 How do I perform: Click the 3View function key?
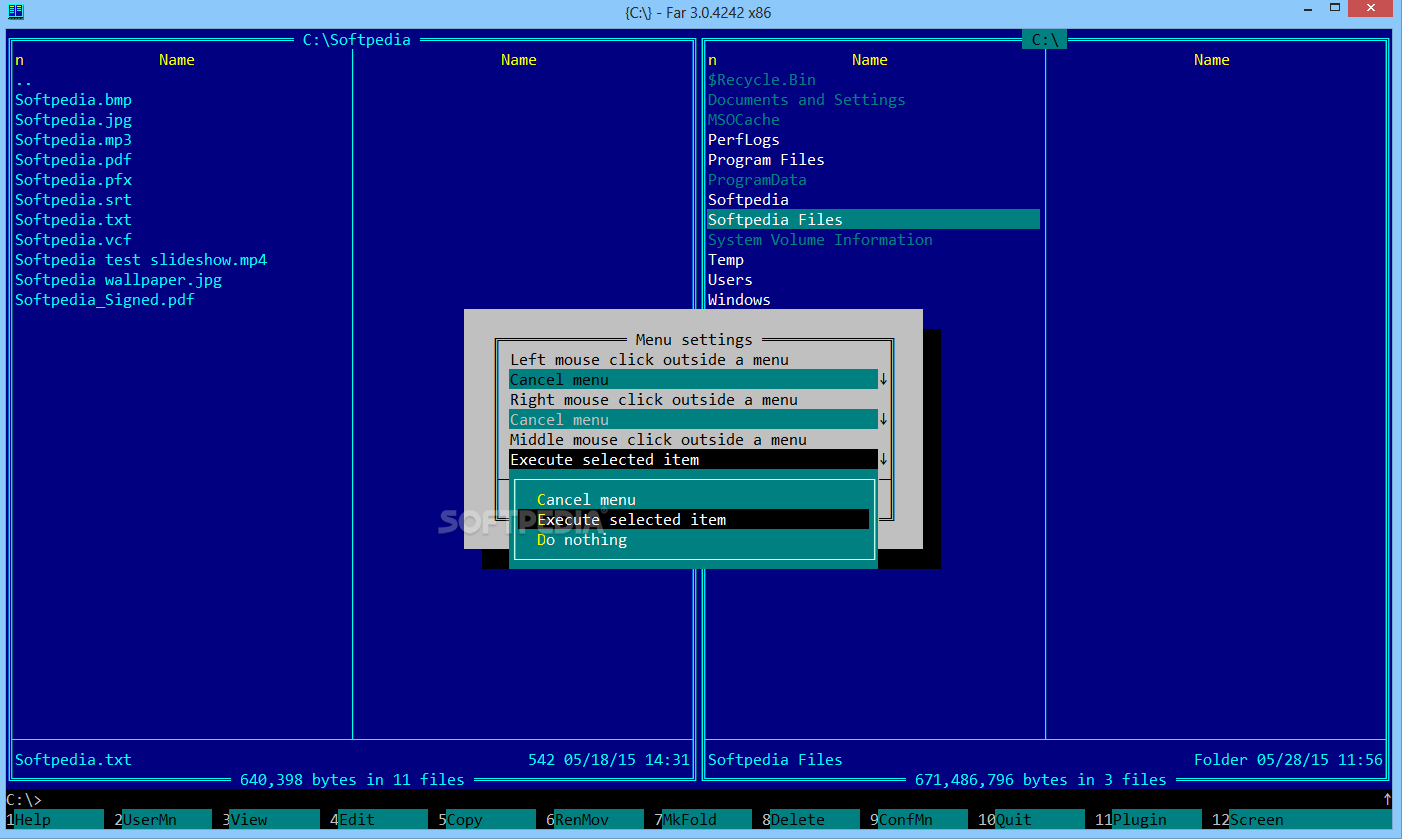coord(270,820)
